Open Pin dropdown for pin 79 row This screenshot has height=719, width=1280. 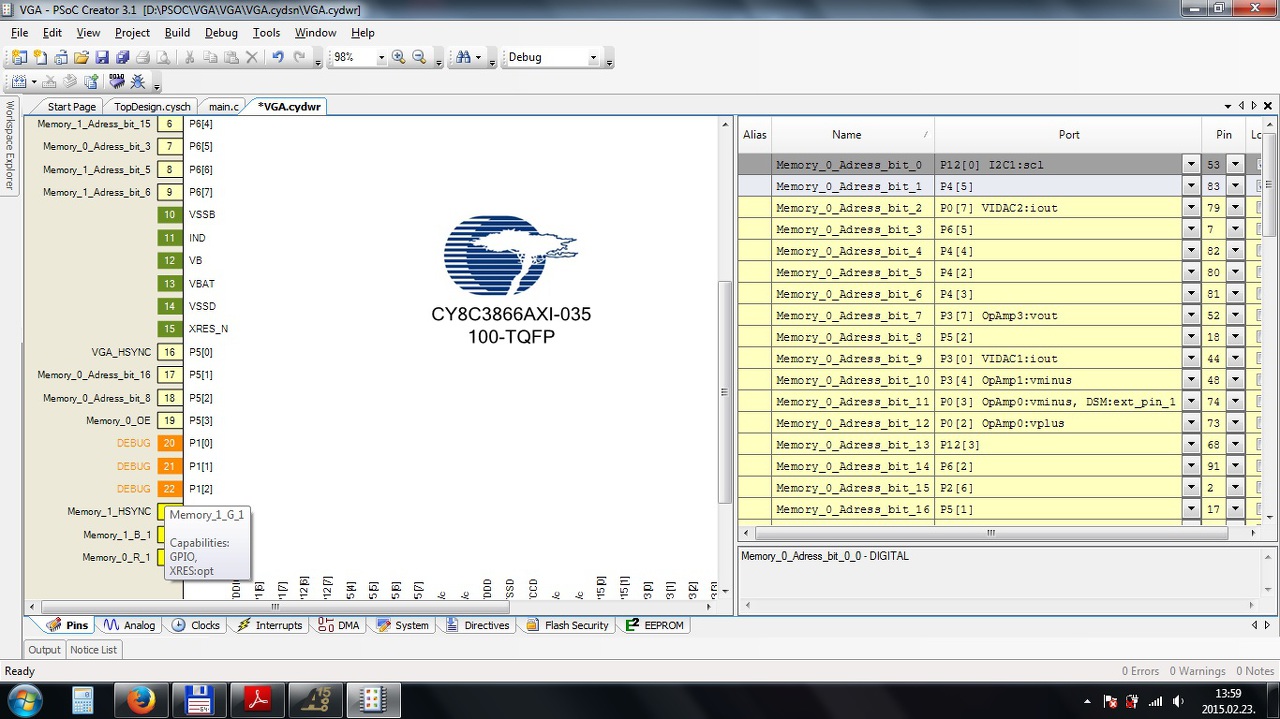coord(1235,208)
